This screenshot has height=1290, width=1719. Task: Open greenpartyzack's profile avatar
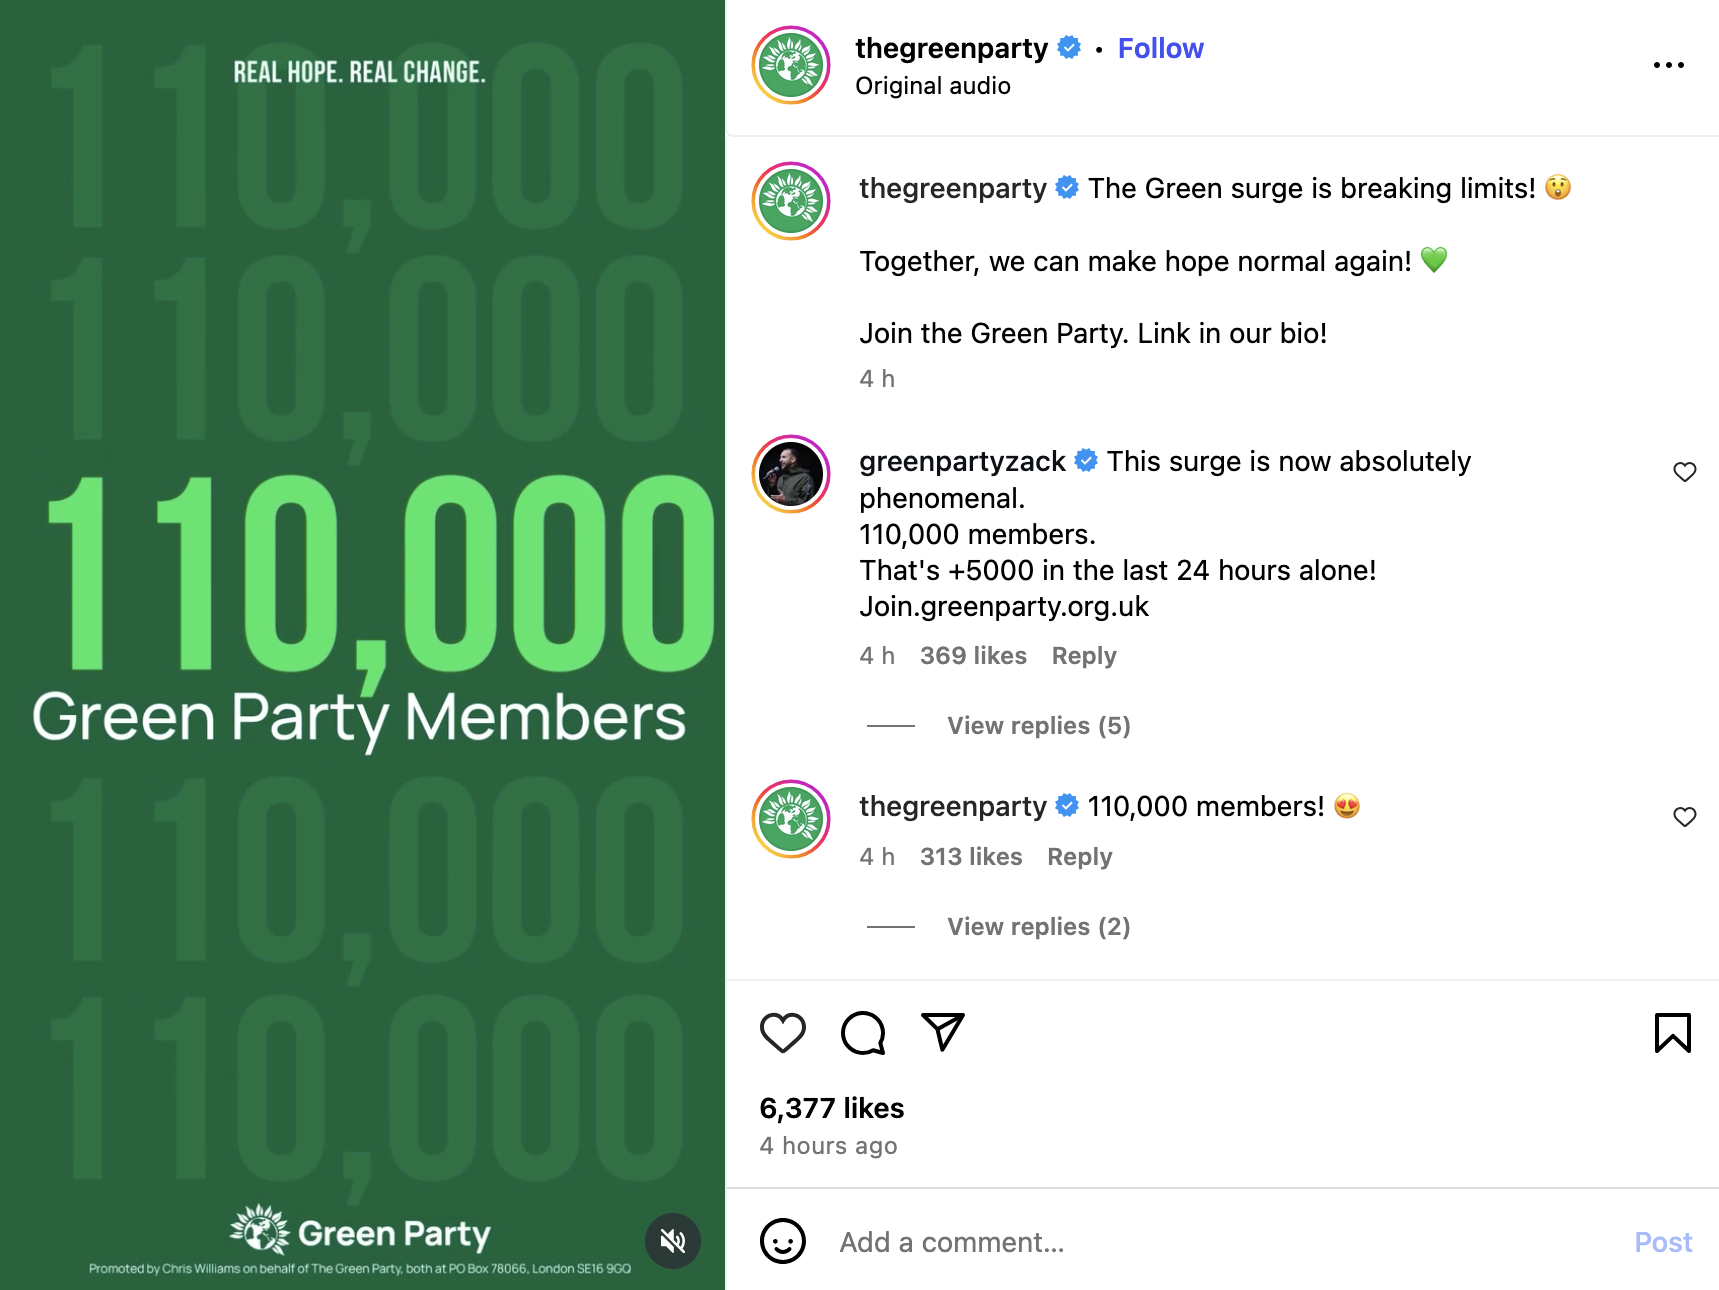pos(791,474)
